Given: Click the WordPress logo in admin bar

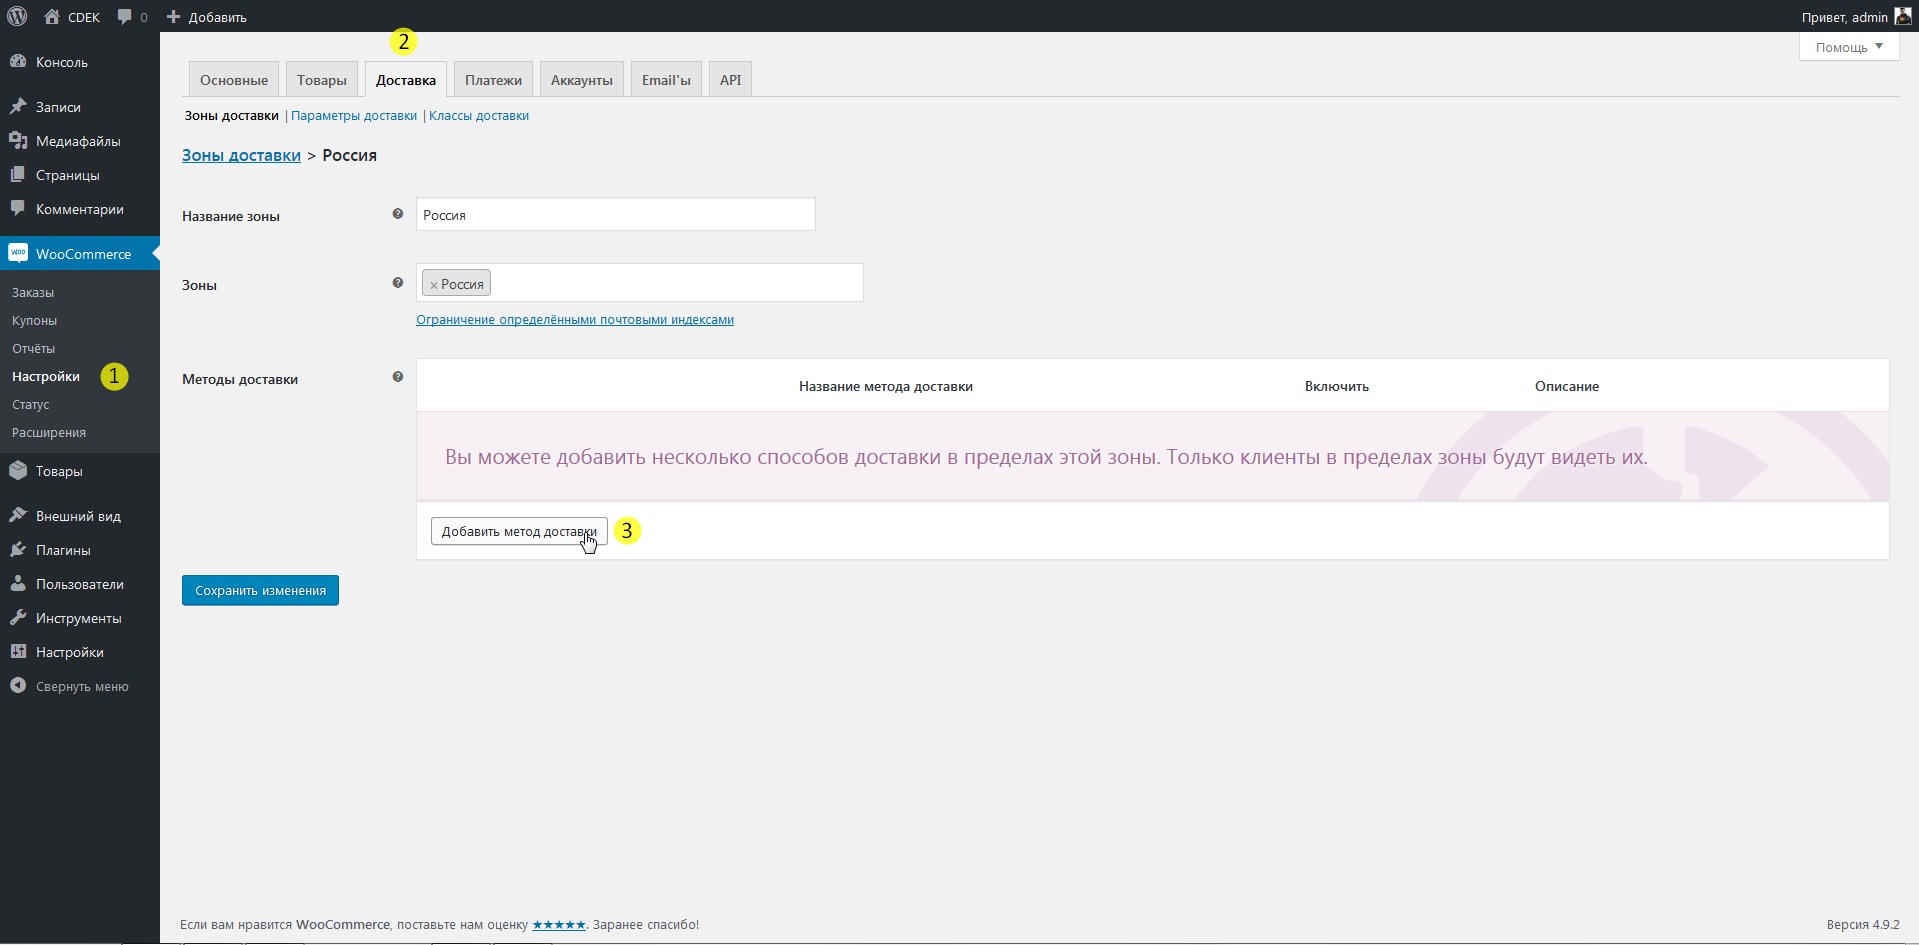Looking at the screenshot, I should coord(17,16).
